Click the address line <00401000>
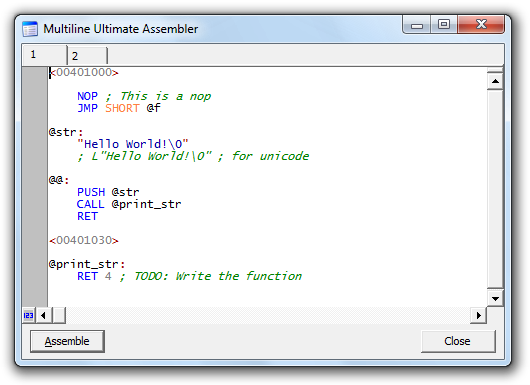Screen dimensions: 530x385 (84, 72)
